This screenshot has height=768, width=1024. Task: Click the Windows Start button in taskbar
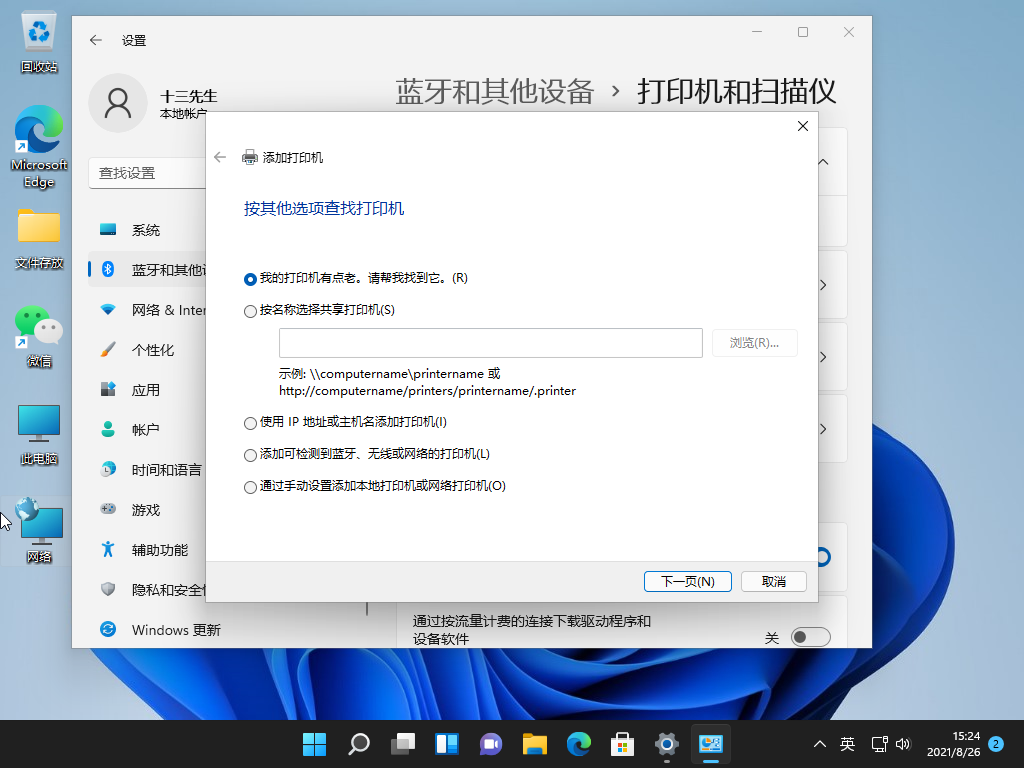coord(314,744)
